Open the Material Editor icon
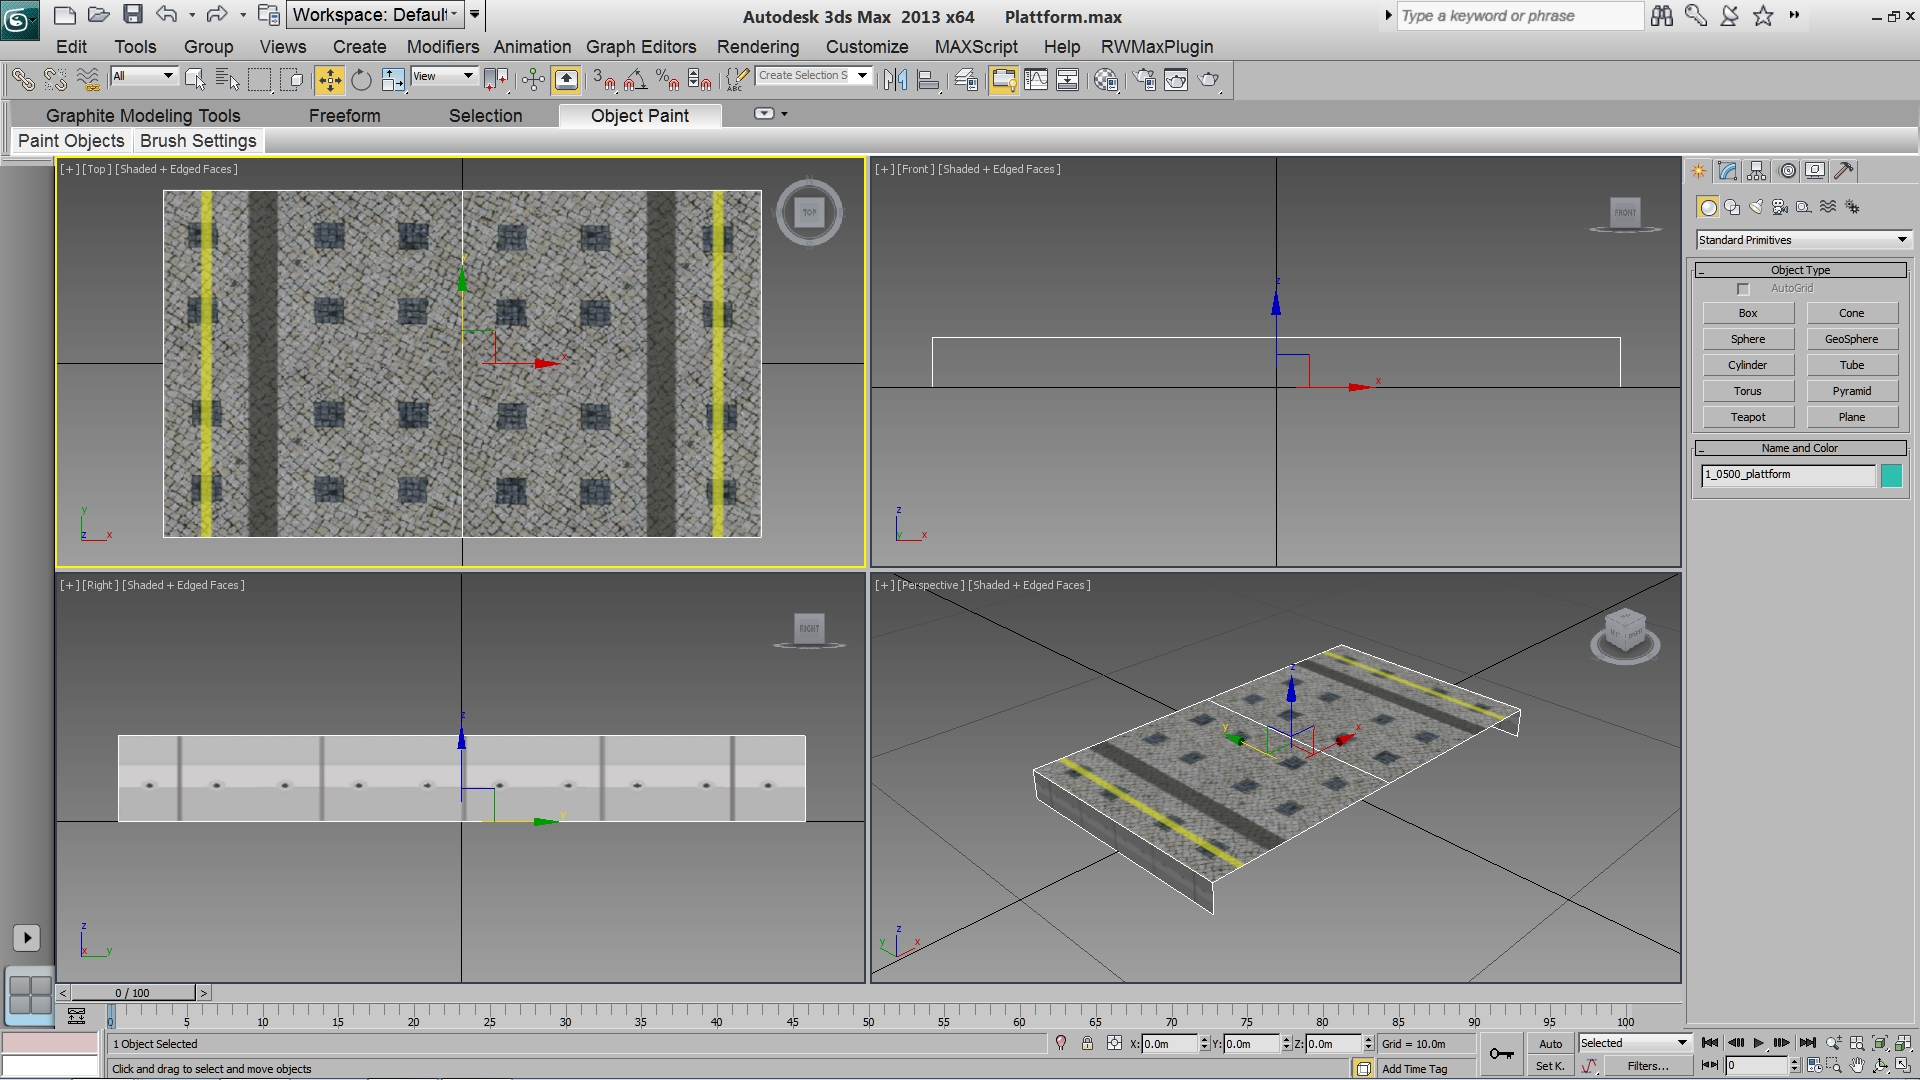 1105,80
